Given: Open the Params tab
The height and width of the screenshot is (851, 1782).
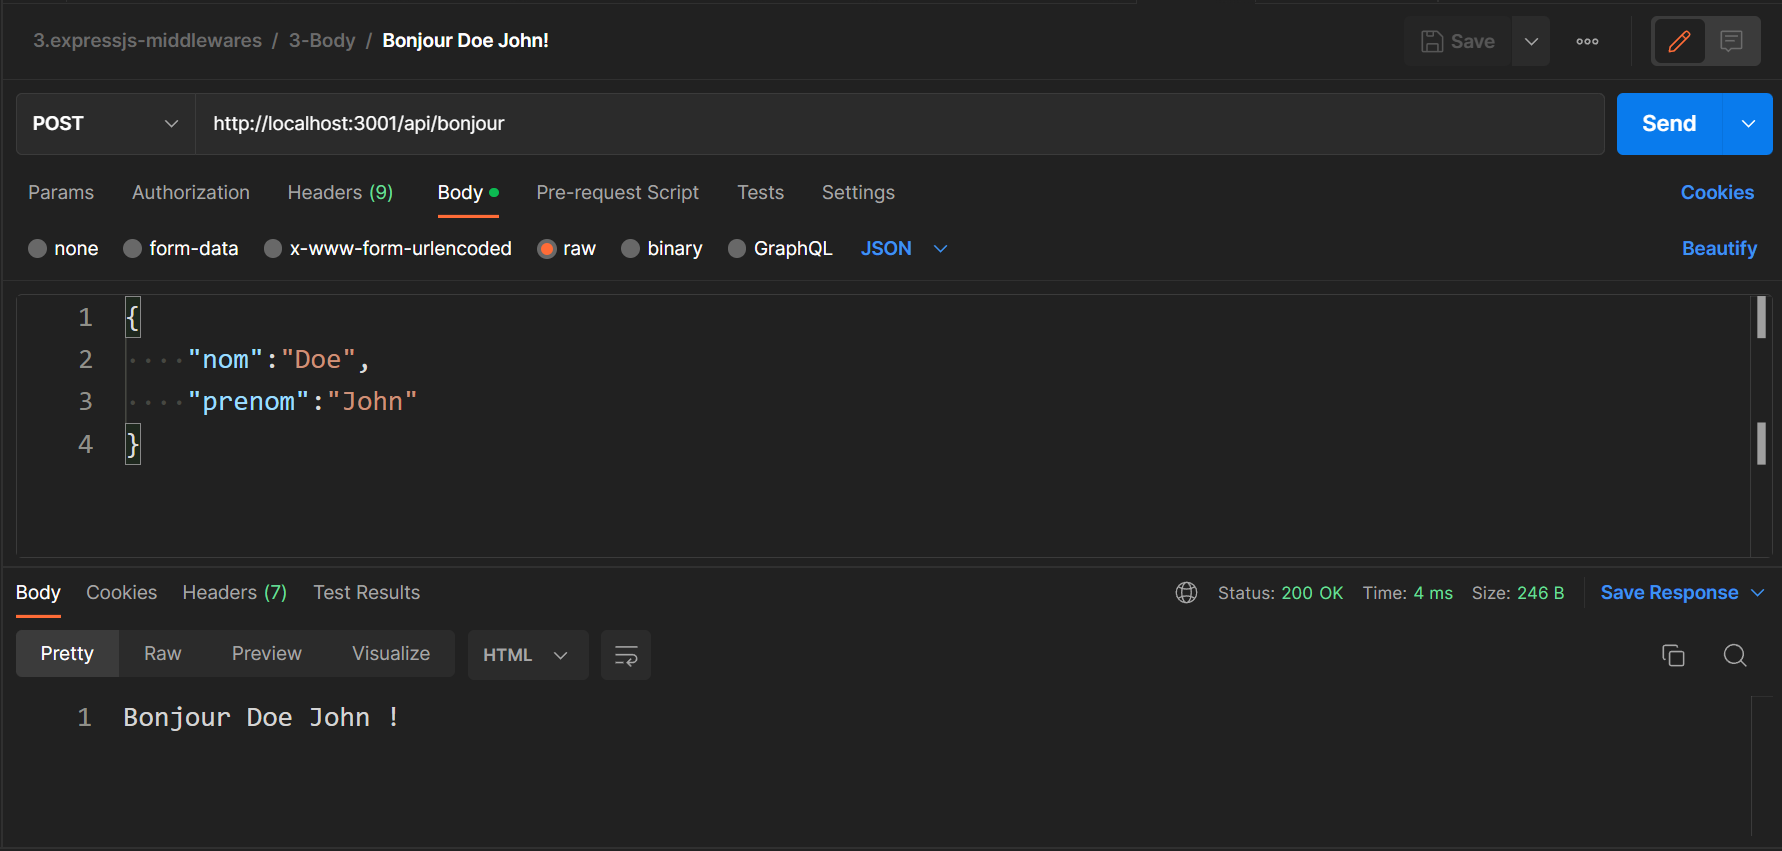Looking at the screenshot, I should (x=61, y=193).
